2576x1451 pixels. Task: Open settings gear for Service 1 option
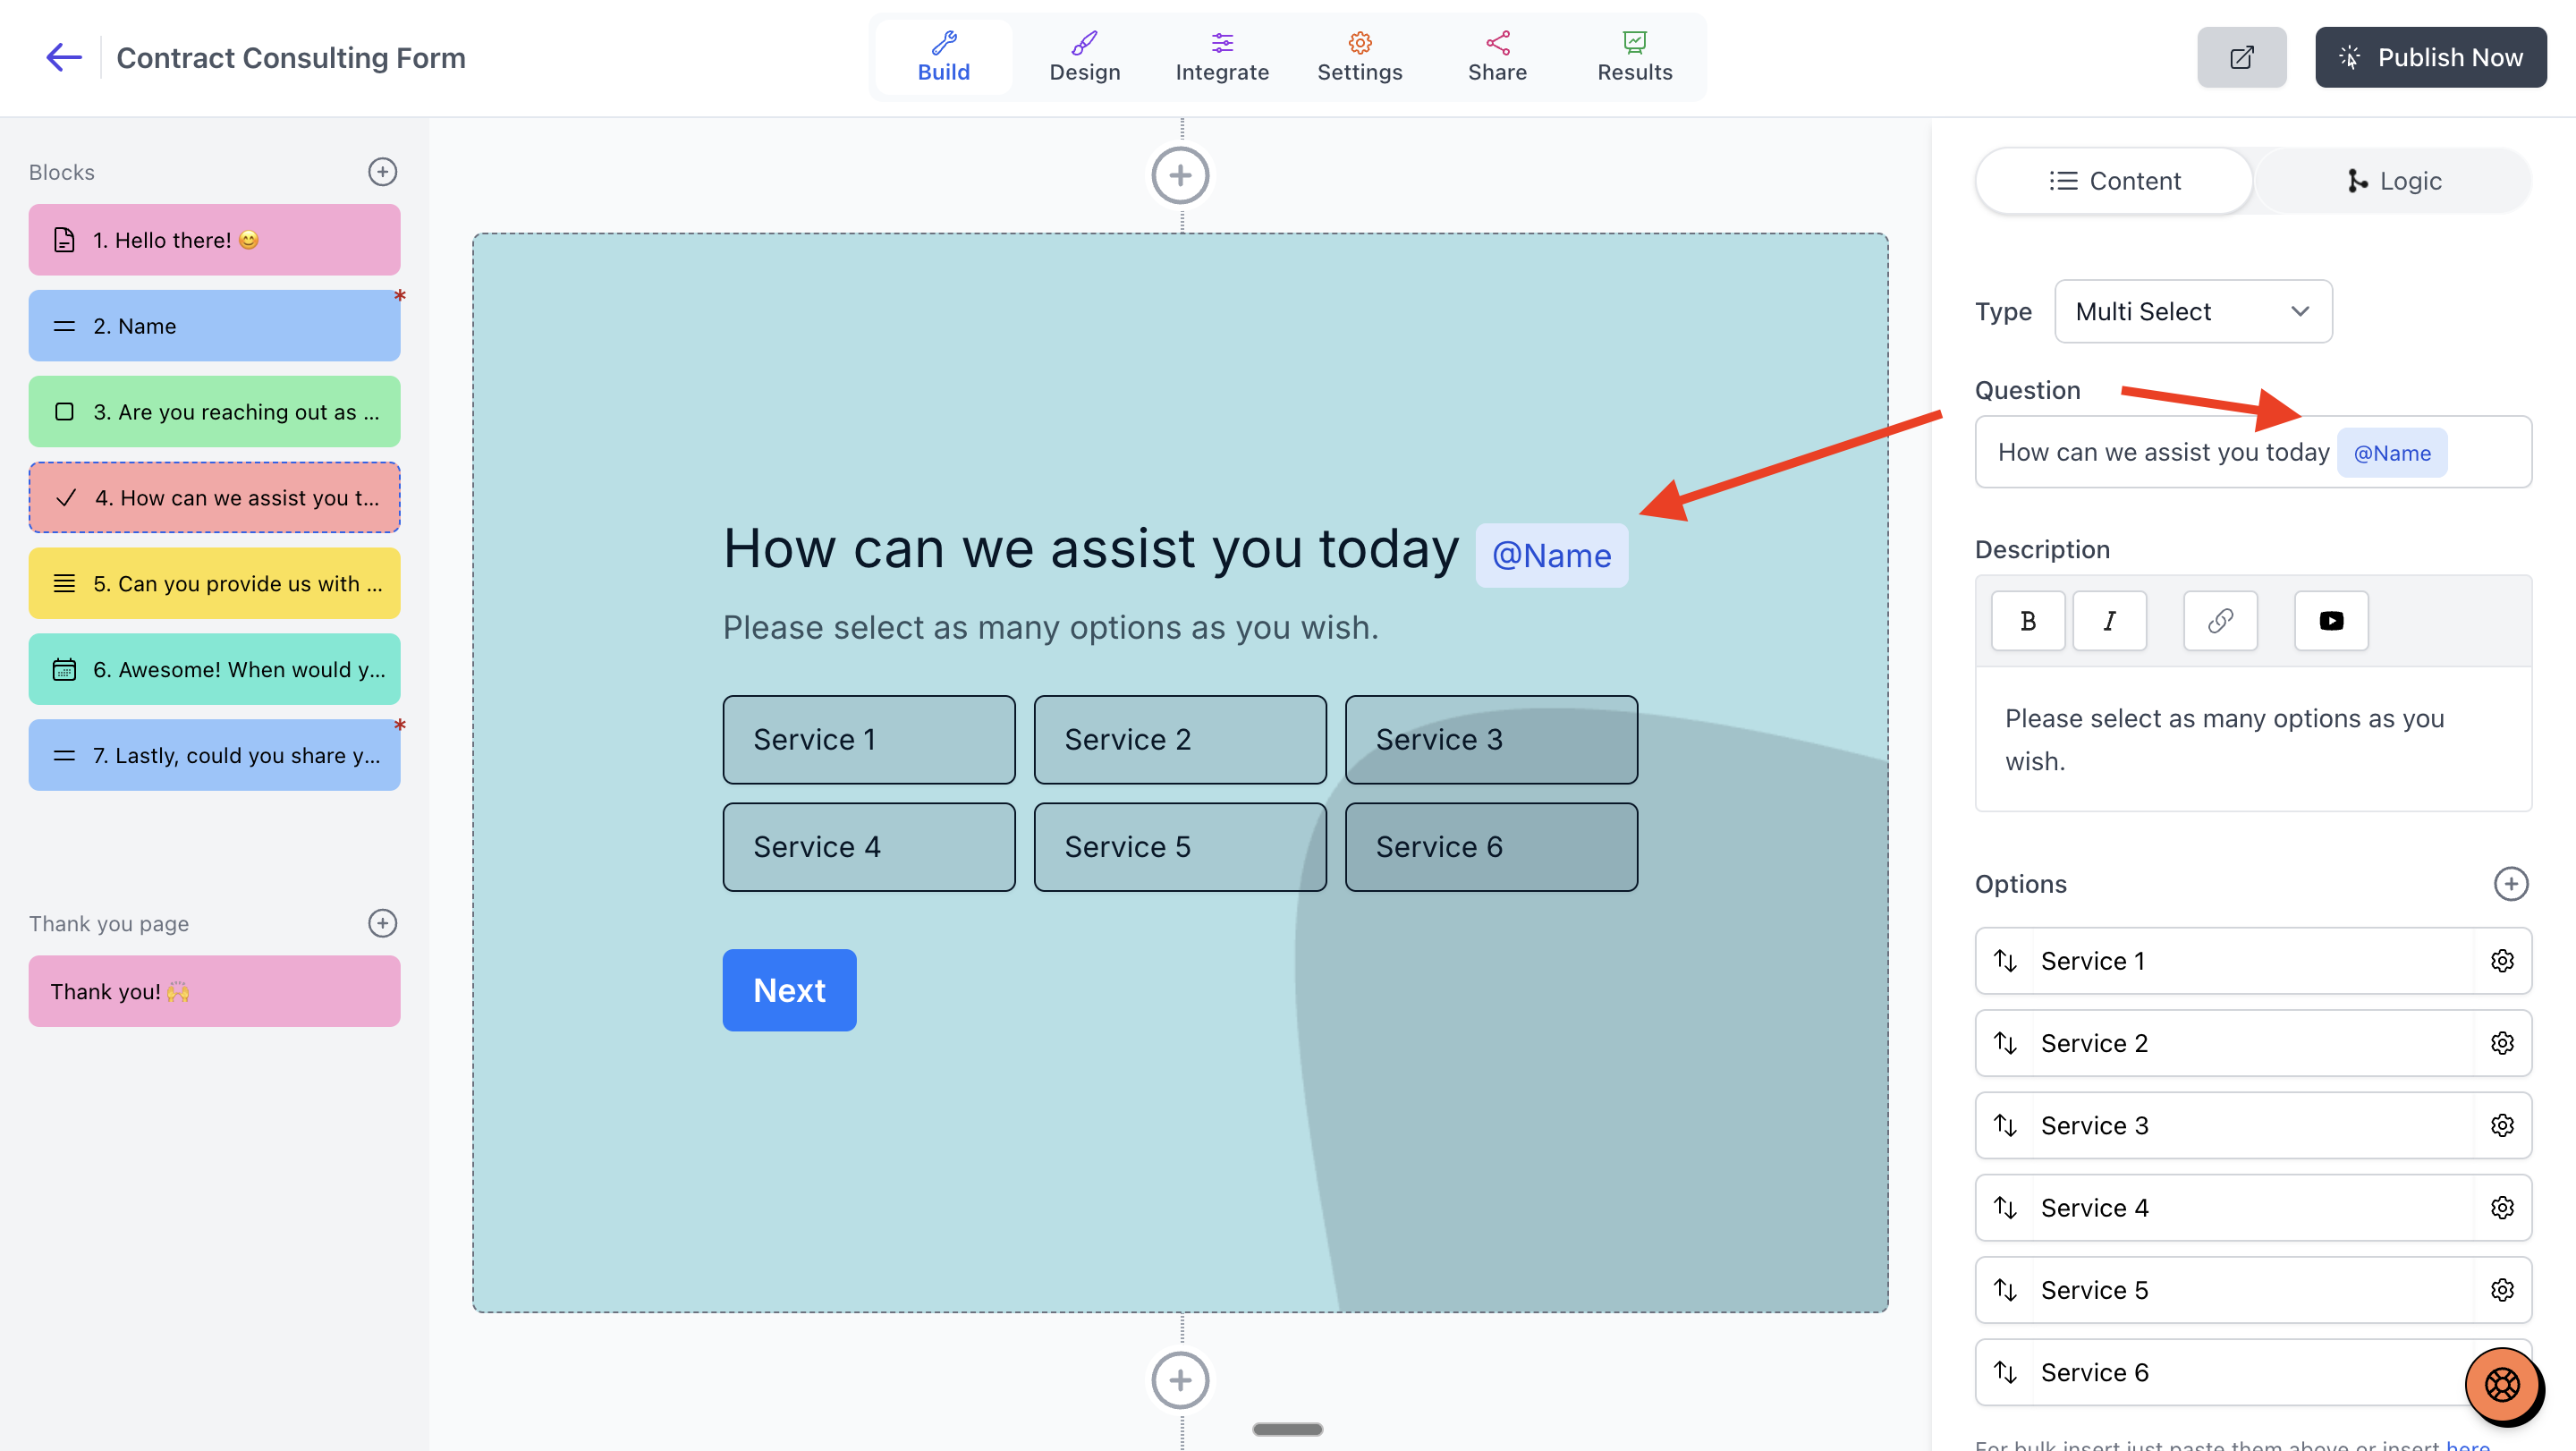point(2502,961)
